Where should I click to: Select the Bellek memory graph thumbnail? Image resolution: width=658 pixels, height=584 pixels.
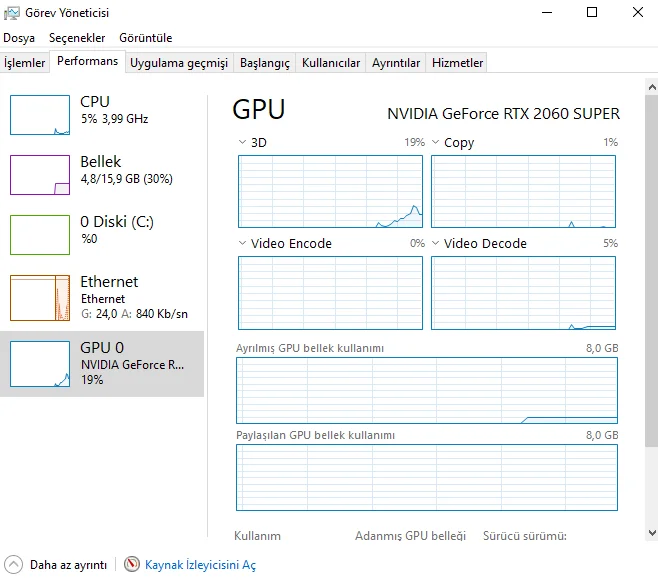[40, 175]
